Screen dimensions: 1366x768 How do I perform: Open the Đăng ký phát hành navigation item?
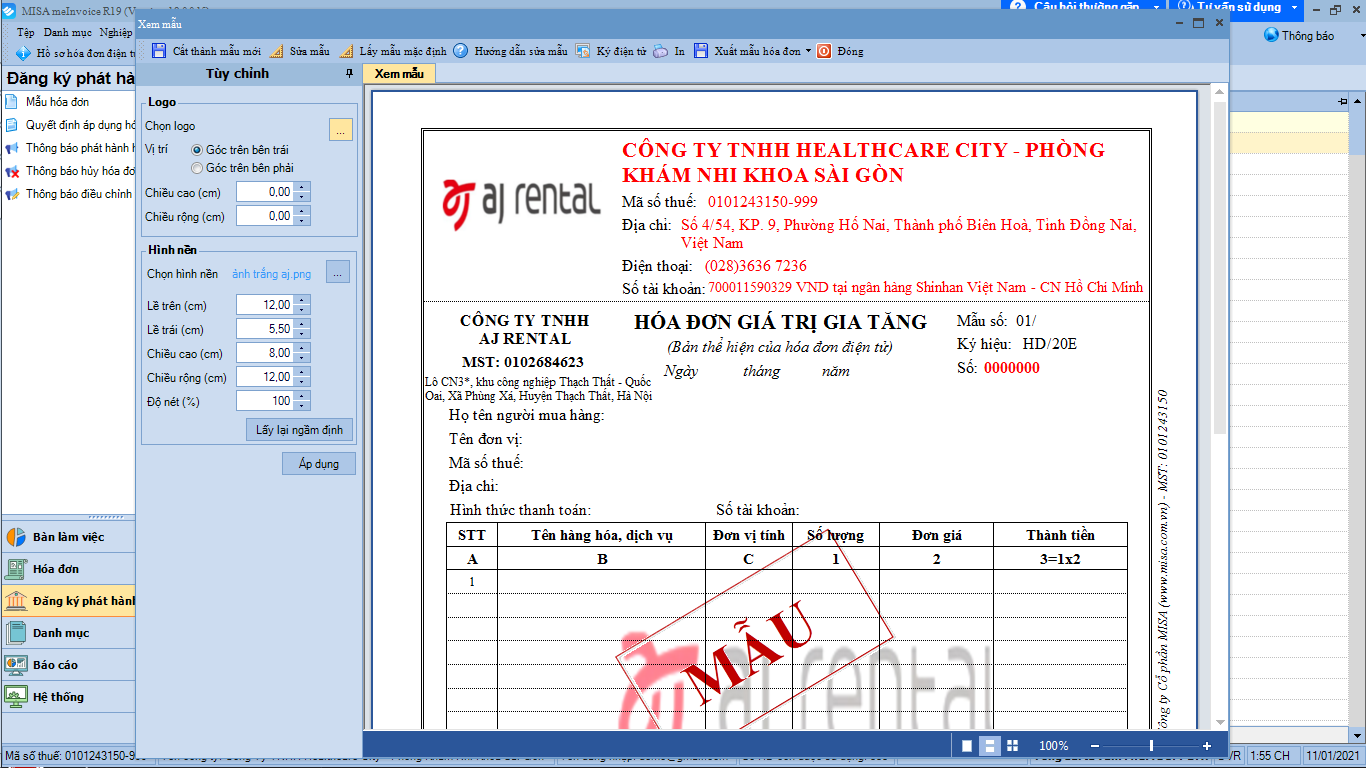click(68, 601)
